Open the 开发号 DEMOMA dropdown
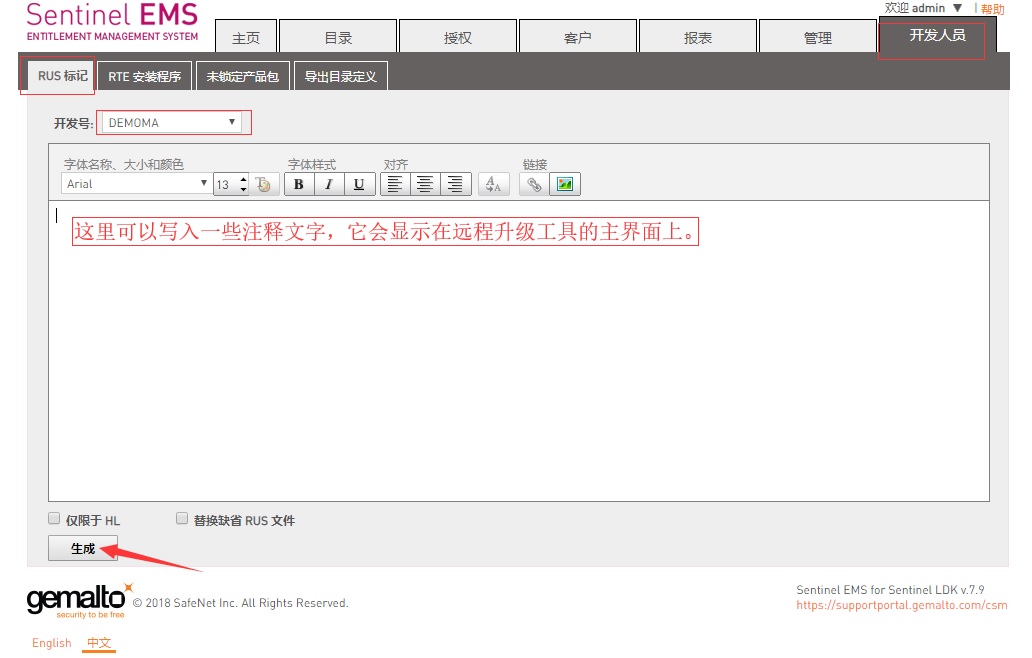 (x=174, y=123)
